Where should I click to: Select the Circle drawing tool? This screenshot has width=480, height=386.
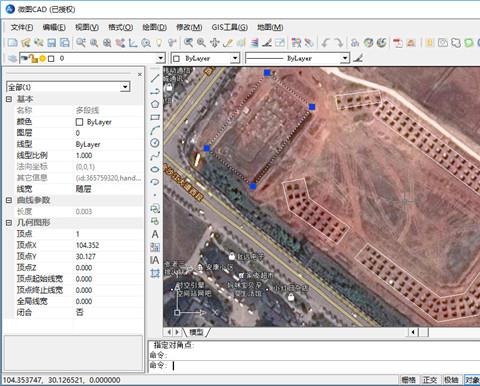click(155, 143)
